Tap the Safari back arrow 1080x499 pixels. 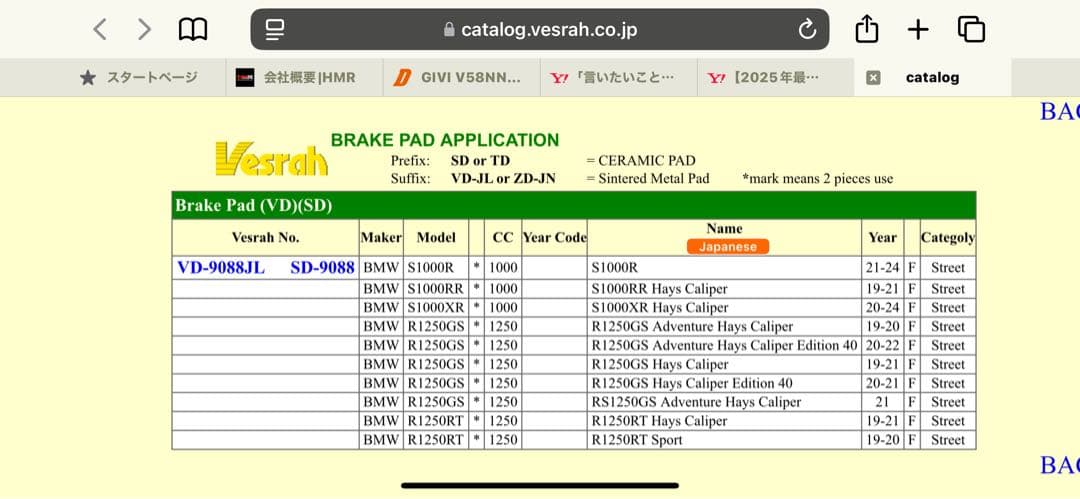(99, 29)
